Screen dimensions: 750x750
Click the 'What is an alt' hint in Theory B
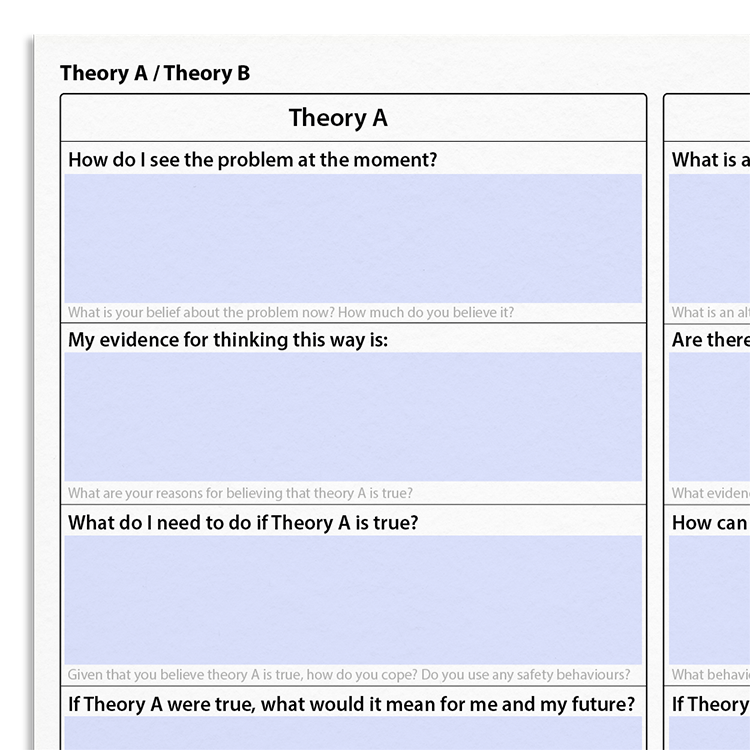tap(711, 312)
